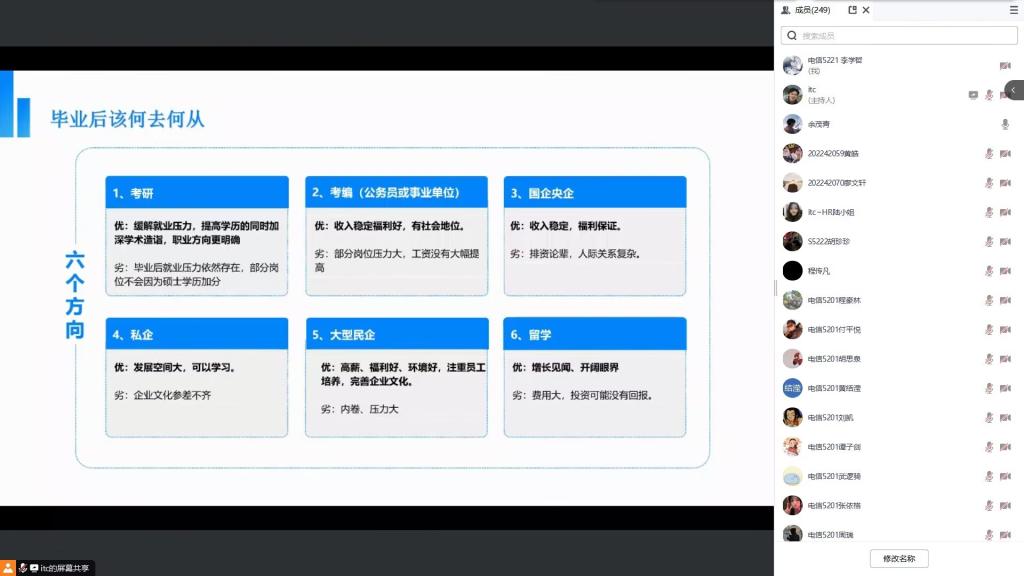
Task: Click the 修改名称 button
Action: (899, 558)
